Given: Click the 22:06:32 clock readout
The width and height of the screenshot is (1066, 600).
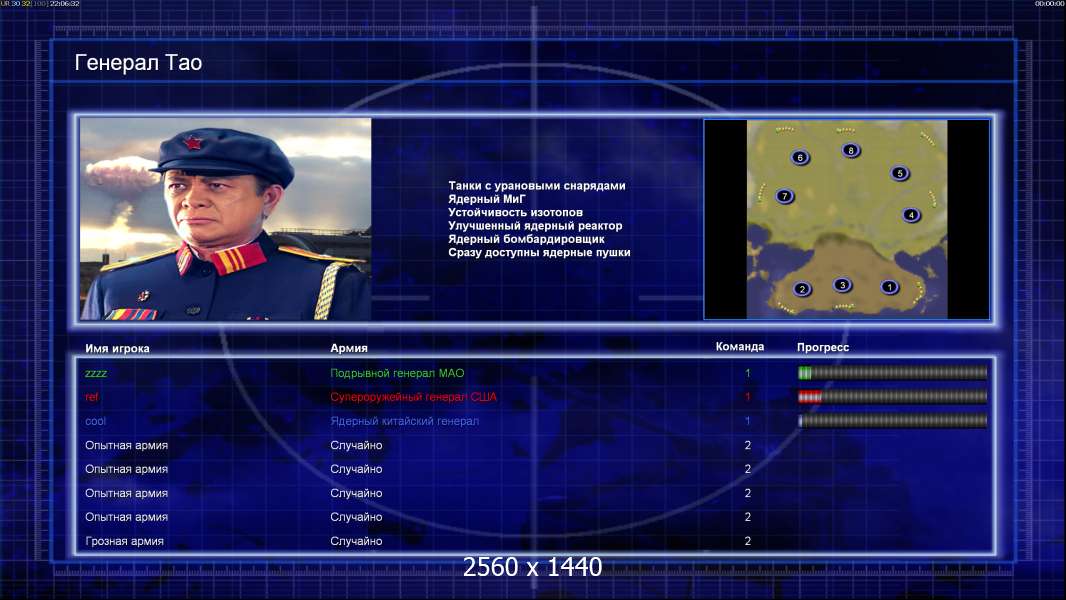Looking at the screenshot, I should click(x=65, y=3).
